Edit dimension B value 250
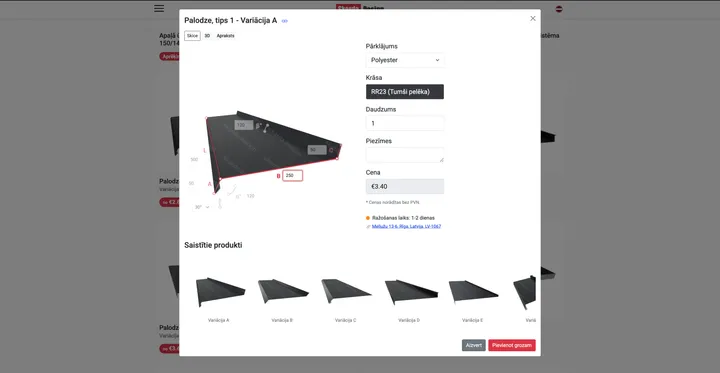The image size is (720, 373). pos(292,175)
